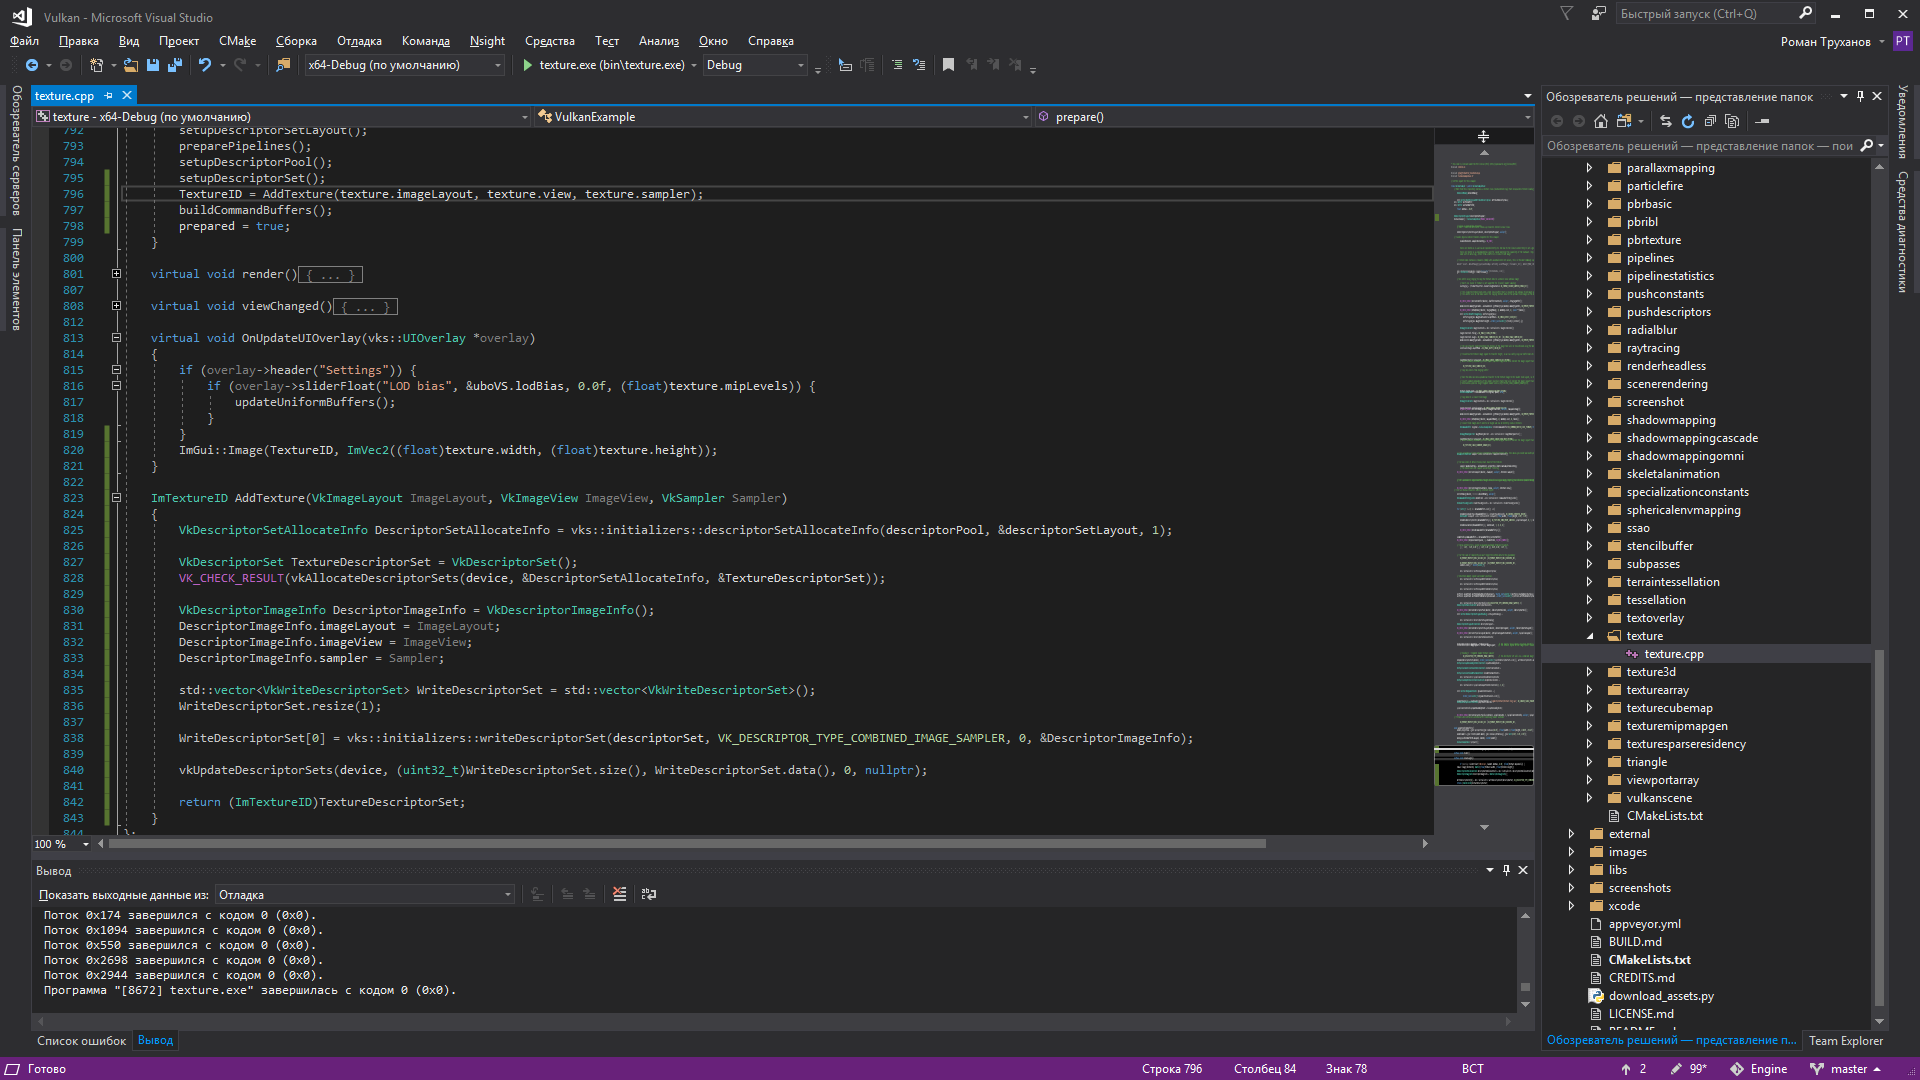Open the VulkanExample class navigation dropdown

pos(783,117)
